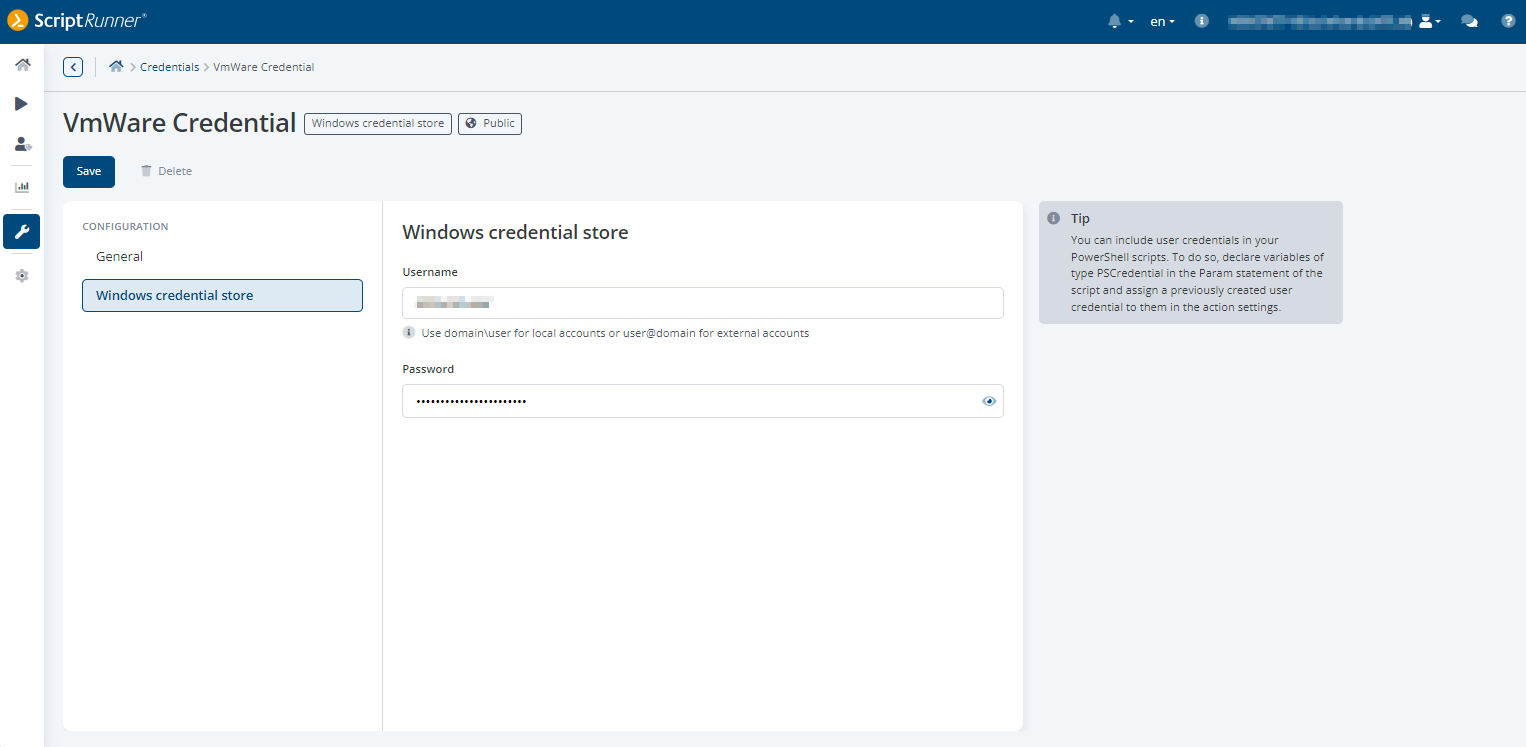
Task: Open the Run actions play icon in sidebar
Action: pos(22,104)
